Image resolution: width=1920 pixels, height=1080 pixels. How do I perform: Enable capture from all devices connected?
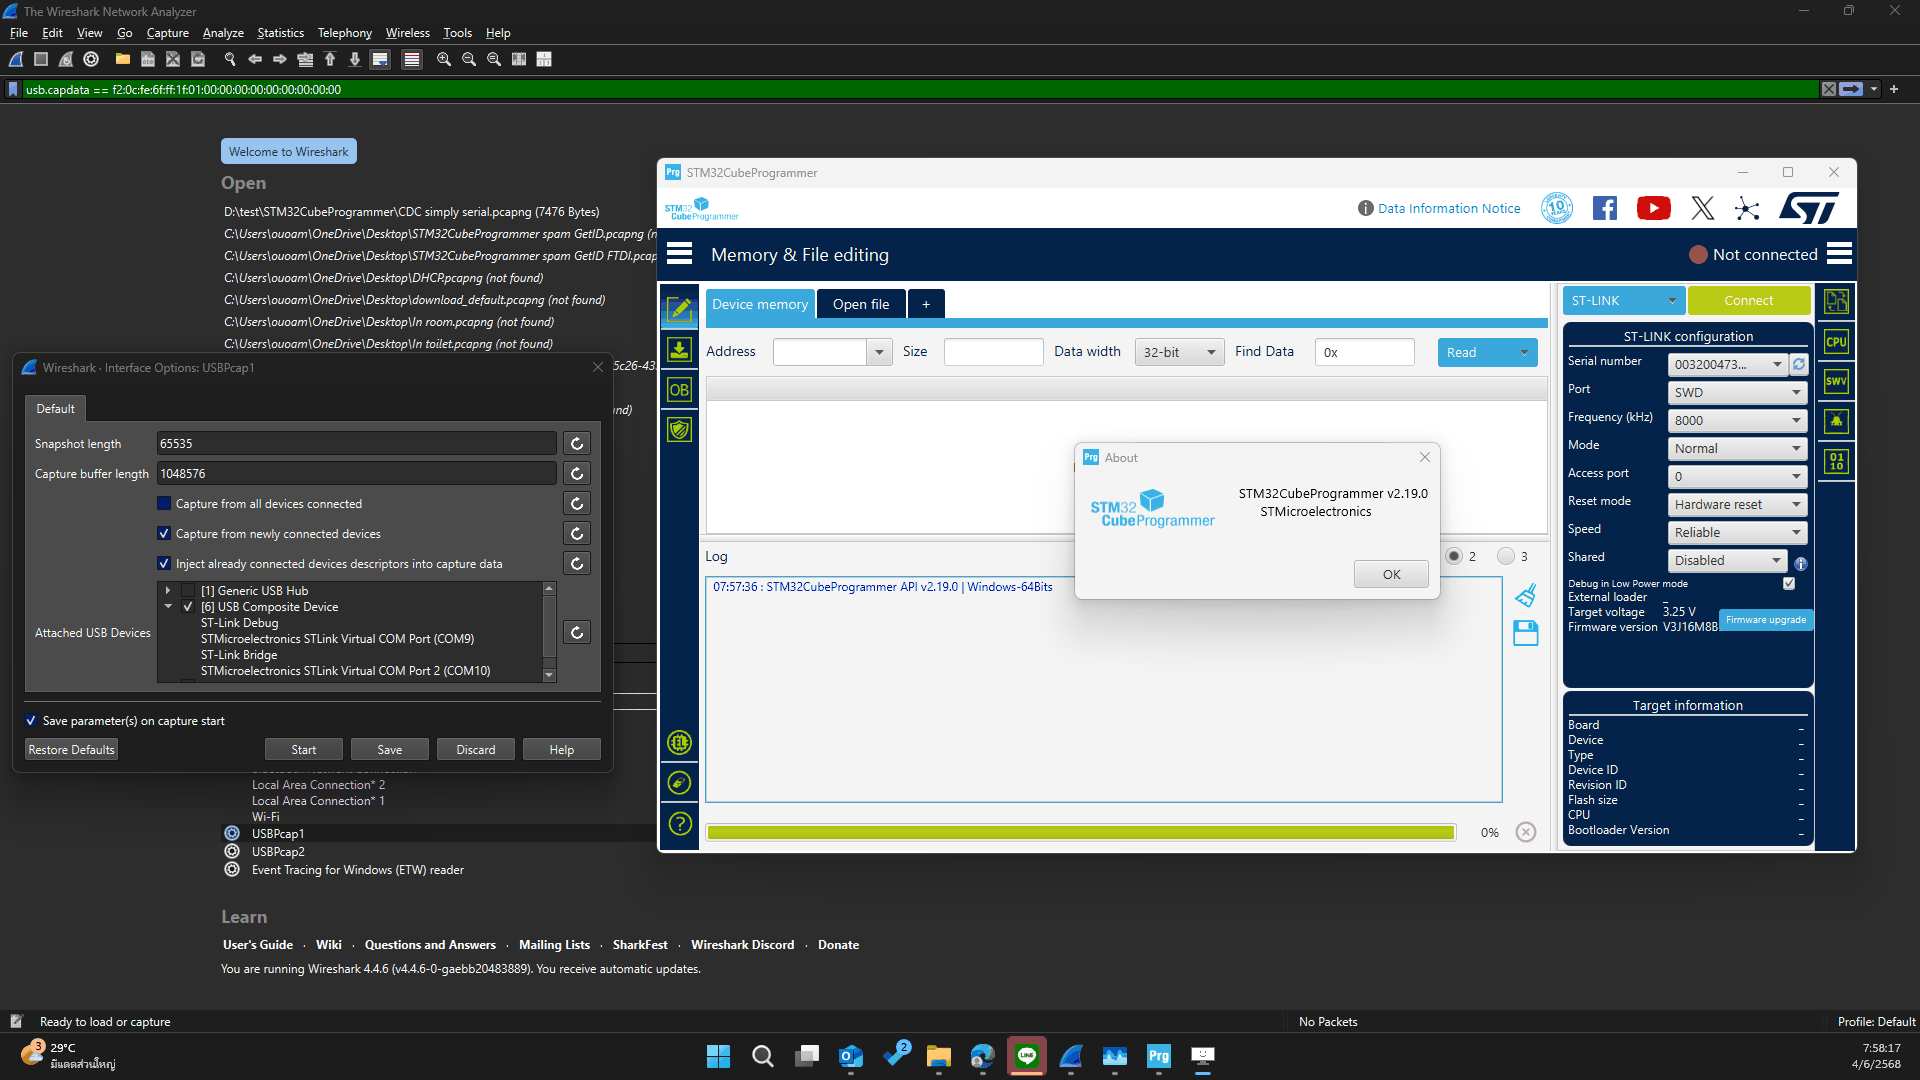pos(163,503)
